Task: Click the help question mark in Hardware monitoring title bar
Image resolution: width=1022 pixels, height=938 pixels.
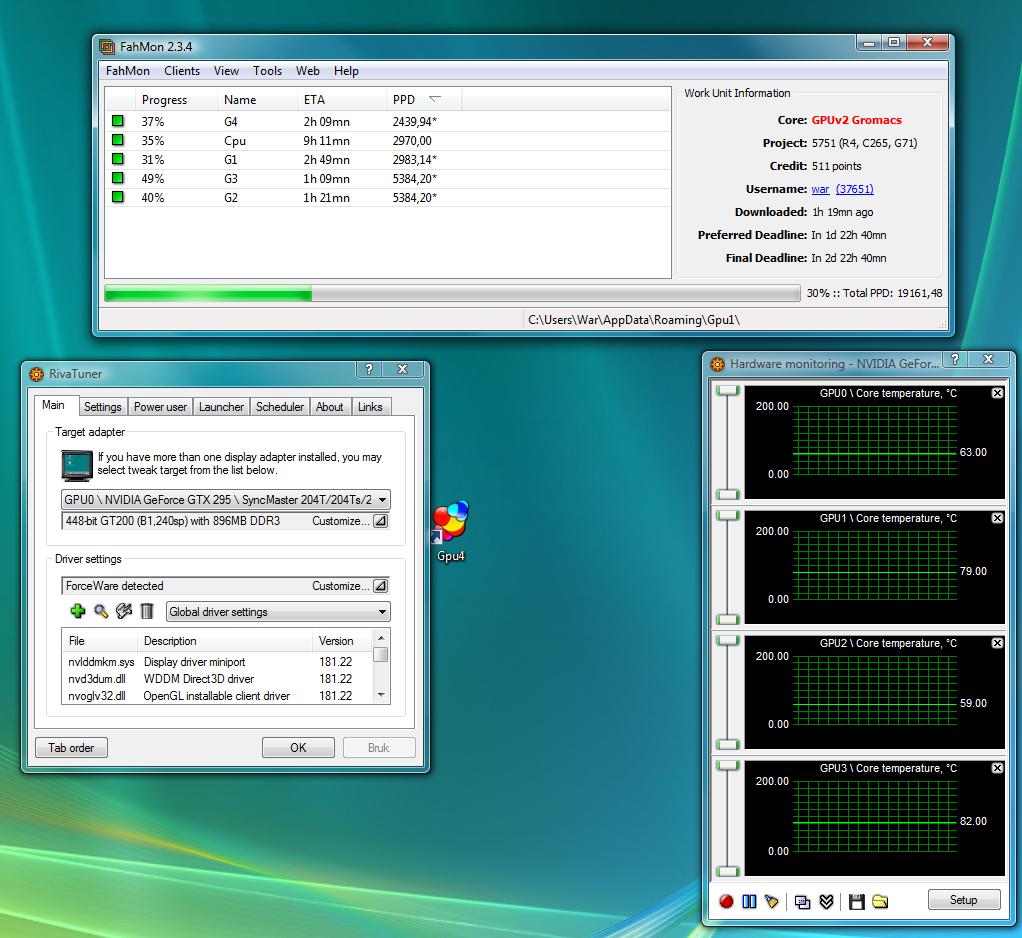Action: pos(955,359)
